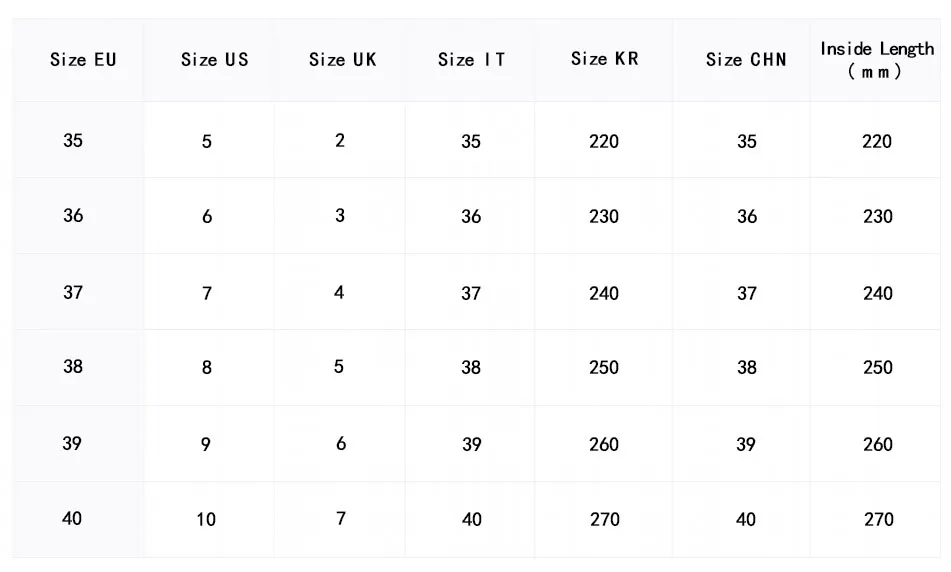Screen dimensions: 951x572
Task: Click US size 7 cell
Action: 207,293
